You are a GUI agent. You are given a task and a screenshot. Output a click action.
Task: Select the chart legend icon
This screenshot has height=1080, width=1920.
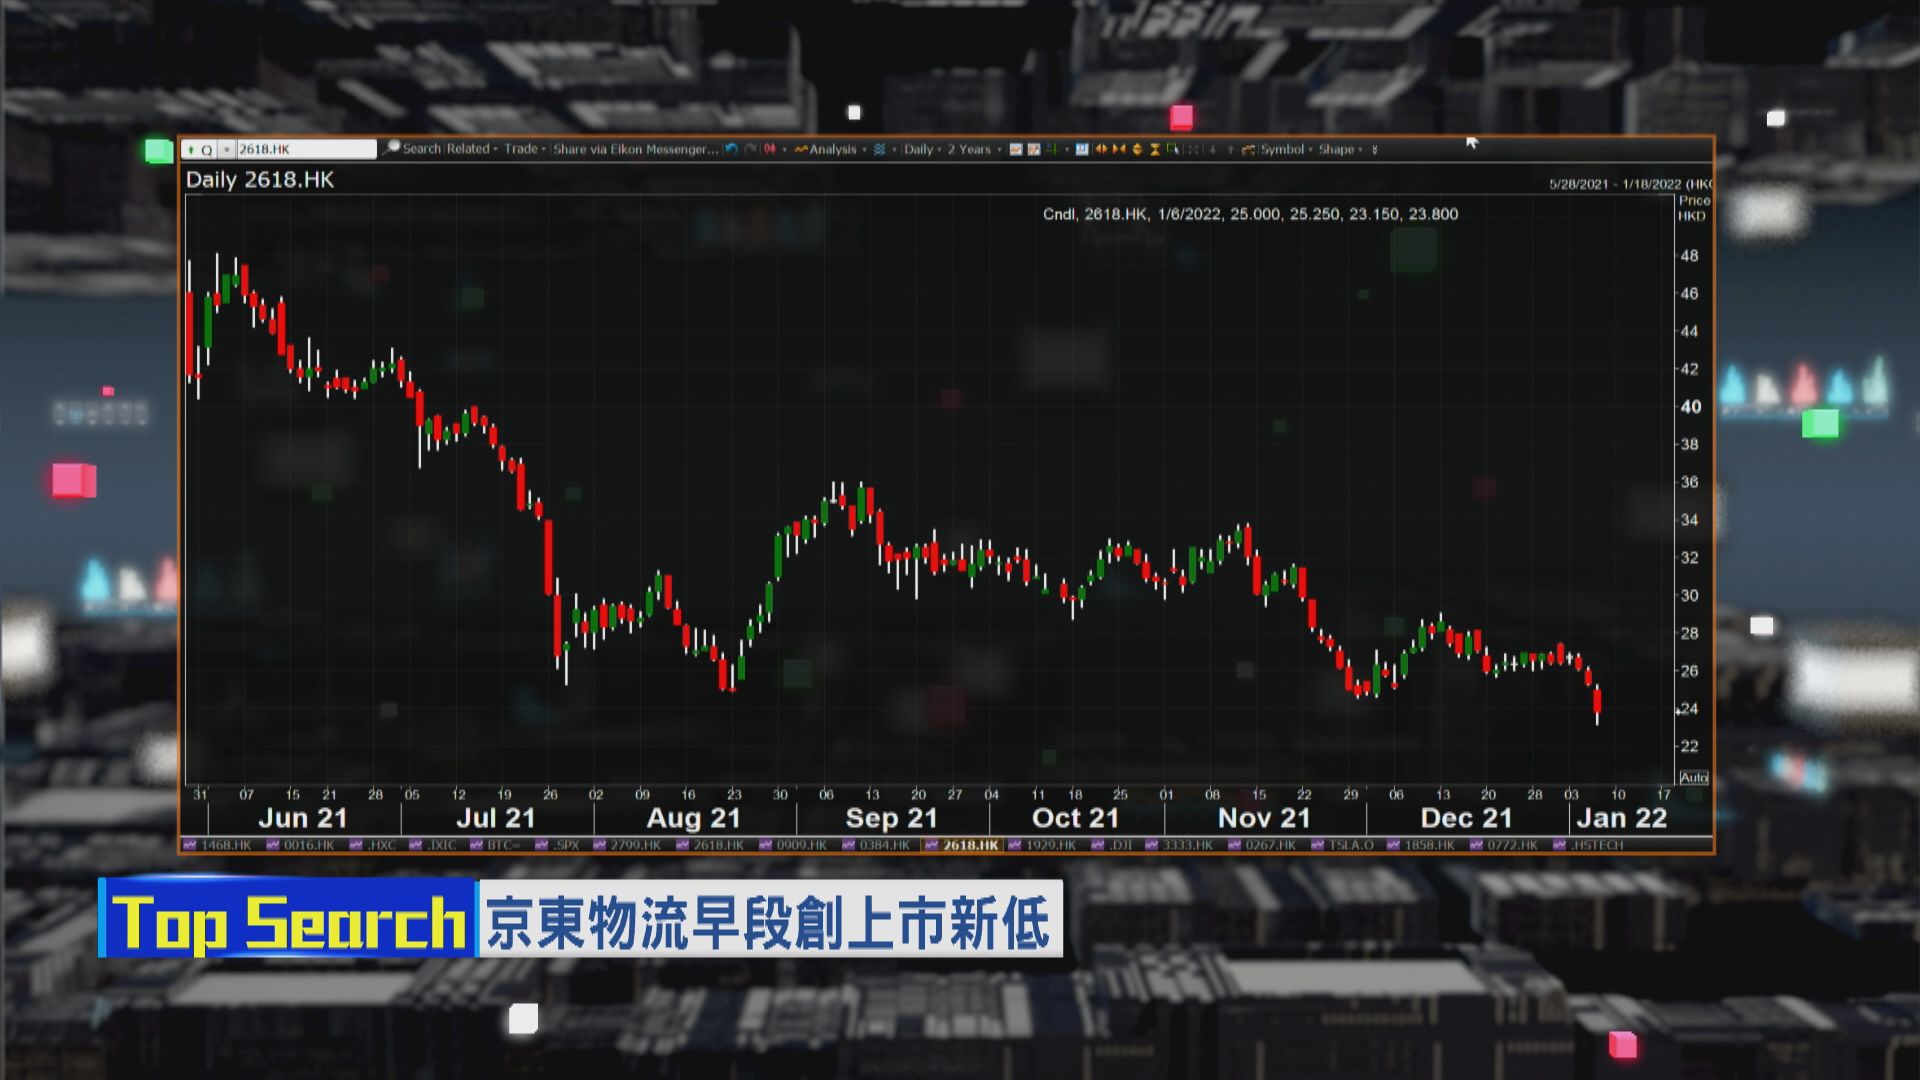click(x=1082, y=150)
